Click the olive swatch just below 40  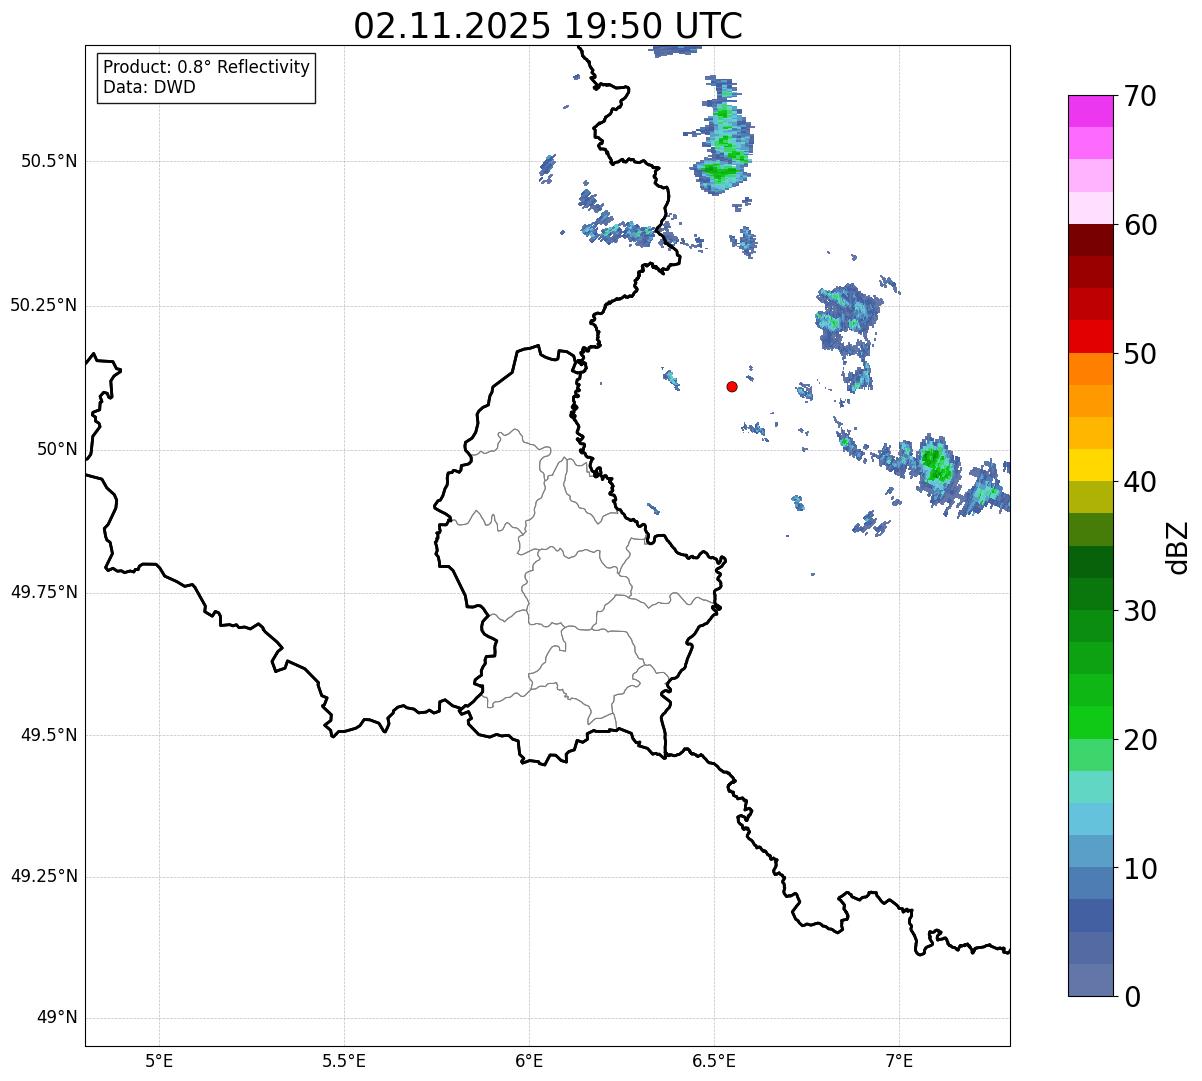tap(1091, 497)
